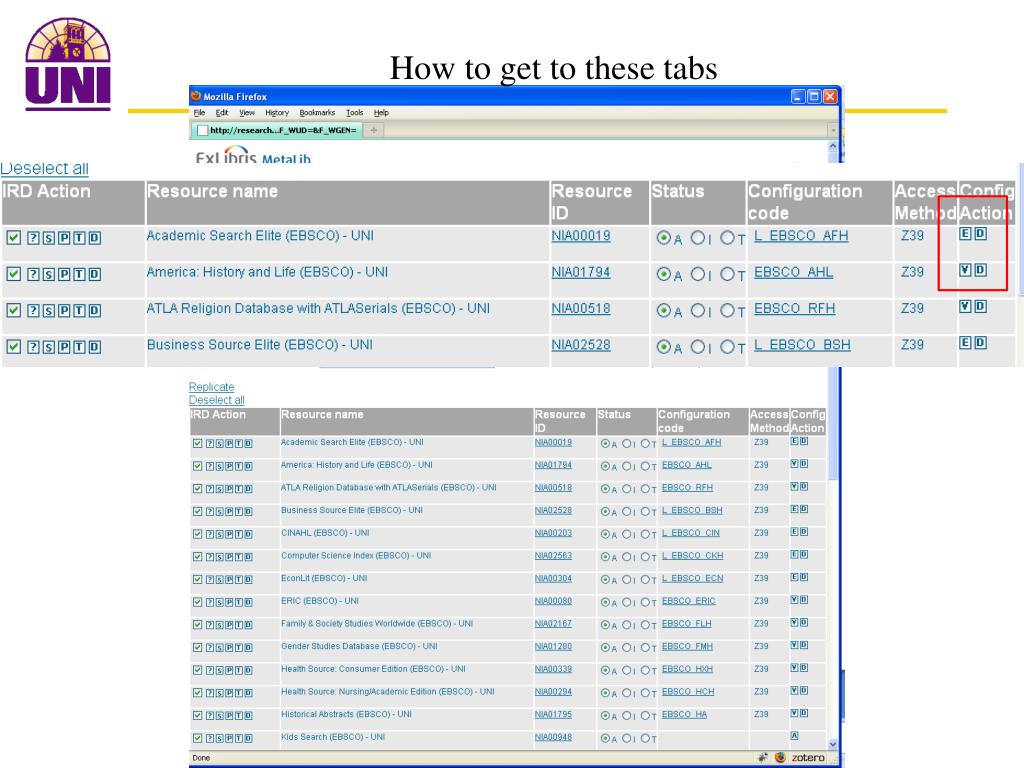Select status T radio in enlarged NIA01794 row

click(728, 274)
